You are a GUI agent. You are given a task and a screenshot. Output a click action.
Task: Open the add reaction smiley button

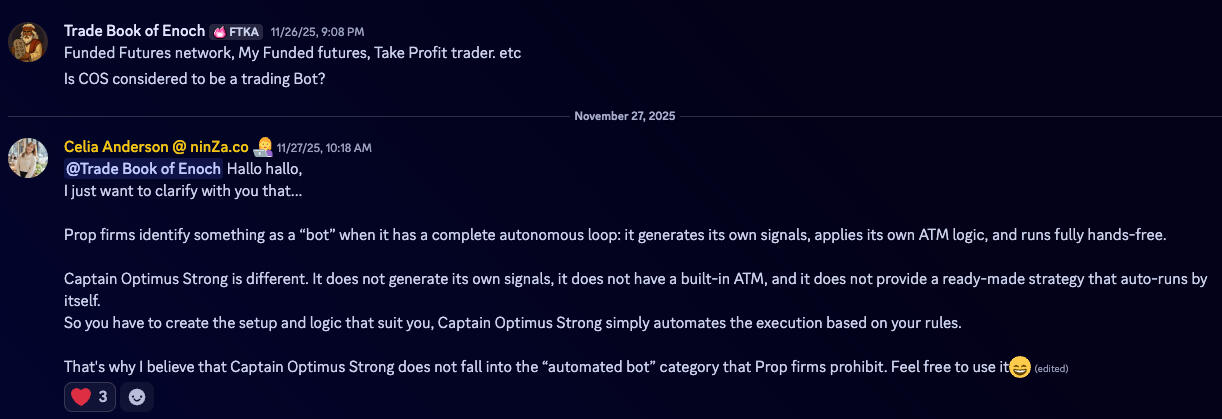pos(137,397)
